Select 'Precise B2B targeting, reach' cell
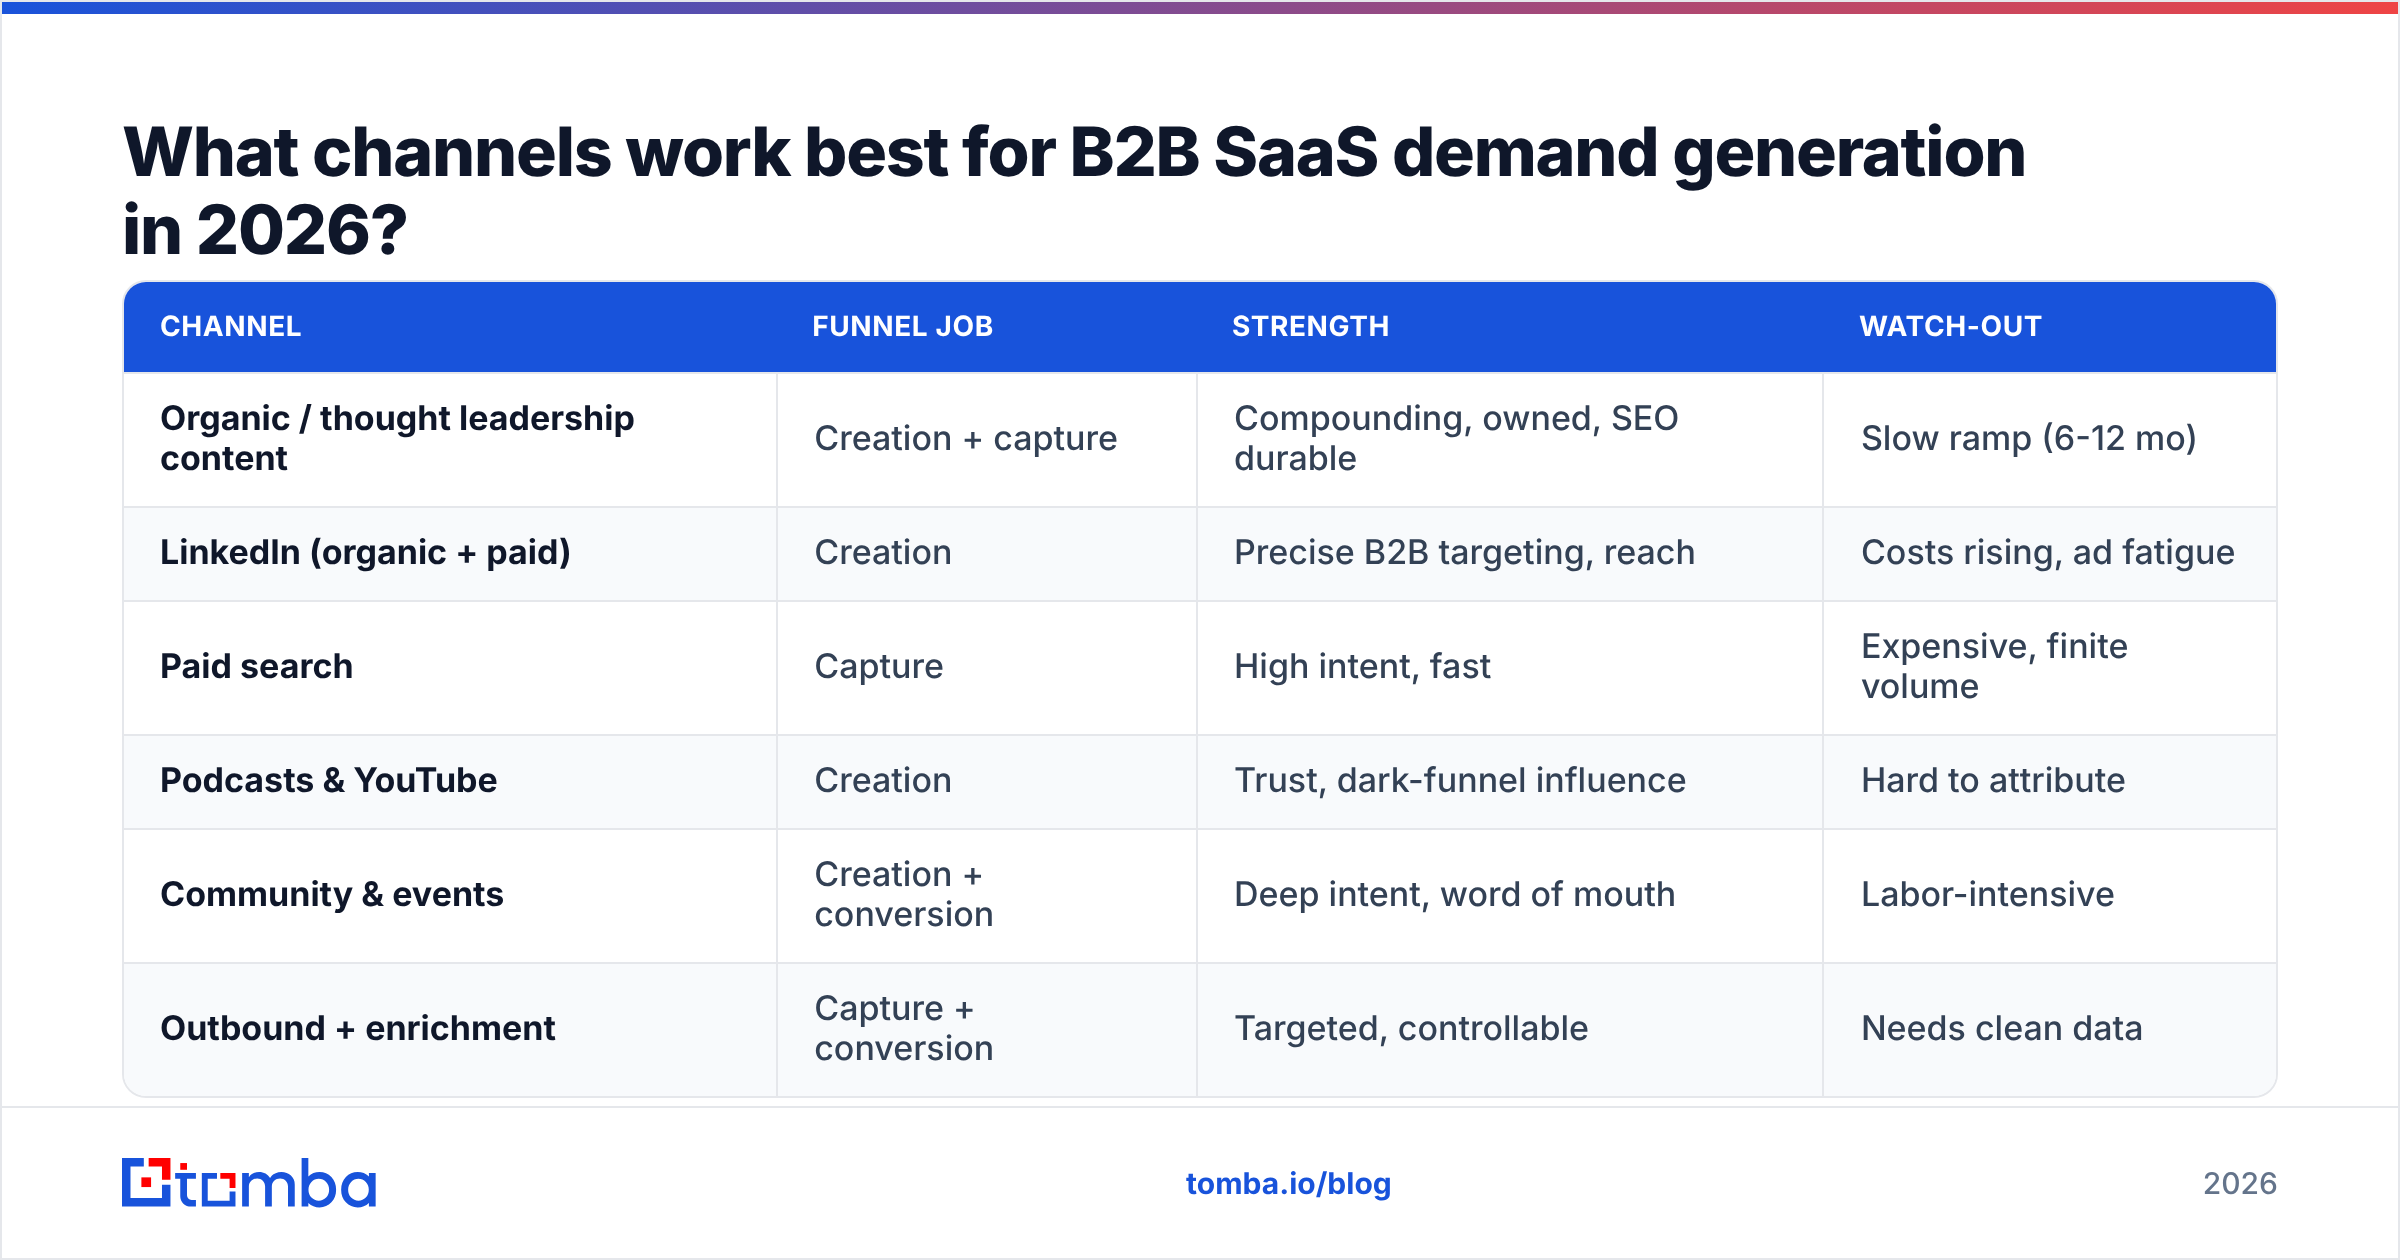Viewport: 2400px width, 1260px height. 1510,553
